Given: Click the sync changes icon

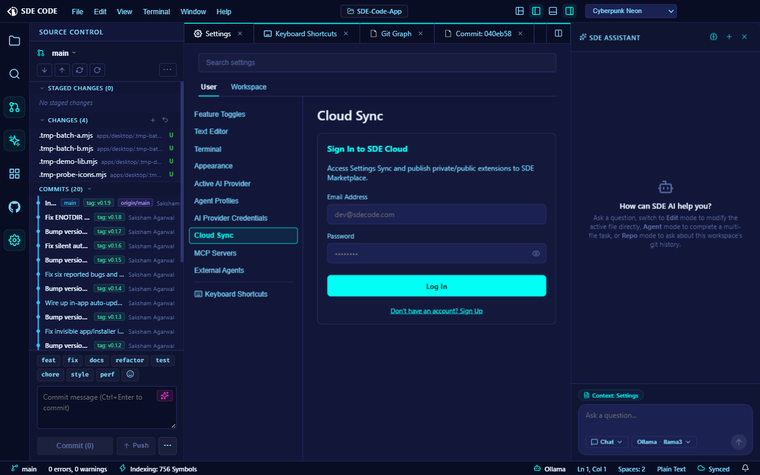Looking at the screenshot, I should coord(79,70).
